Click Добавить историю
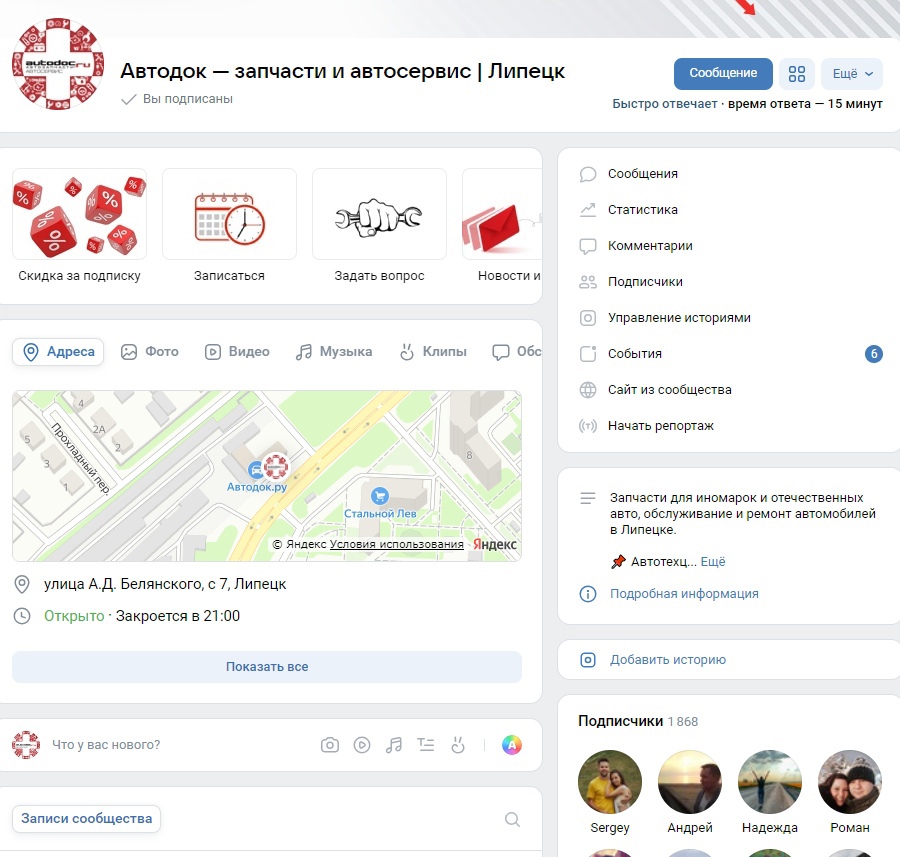This screenshot has height=857, width=900. click(668, 660)
